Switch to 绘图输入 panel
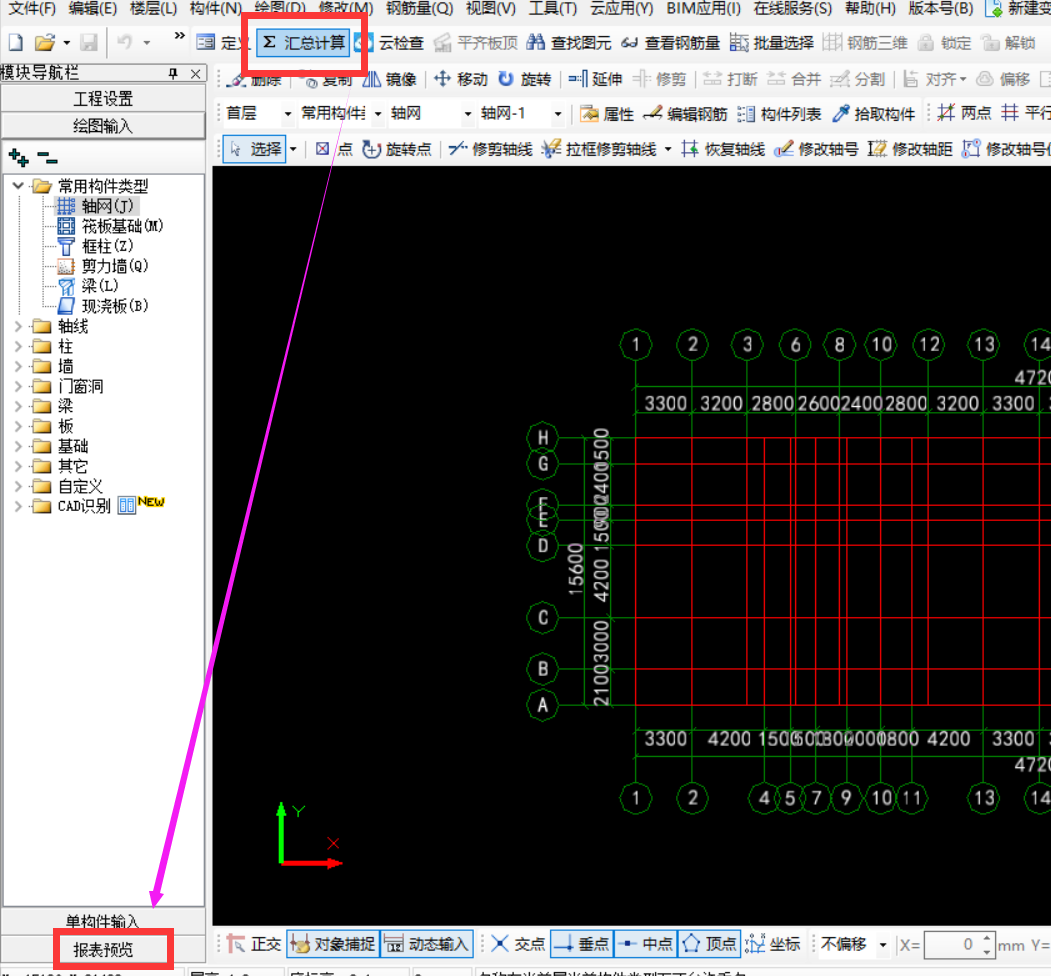 tap(103, 125)
